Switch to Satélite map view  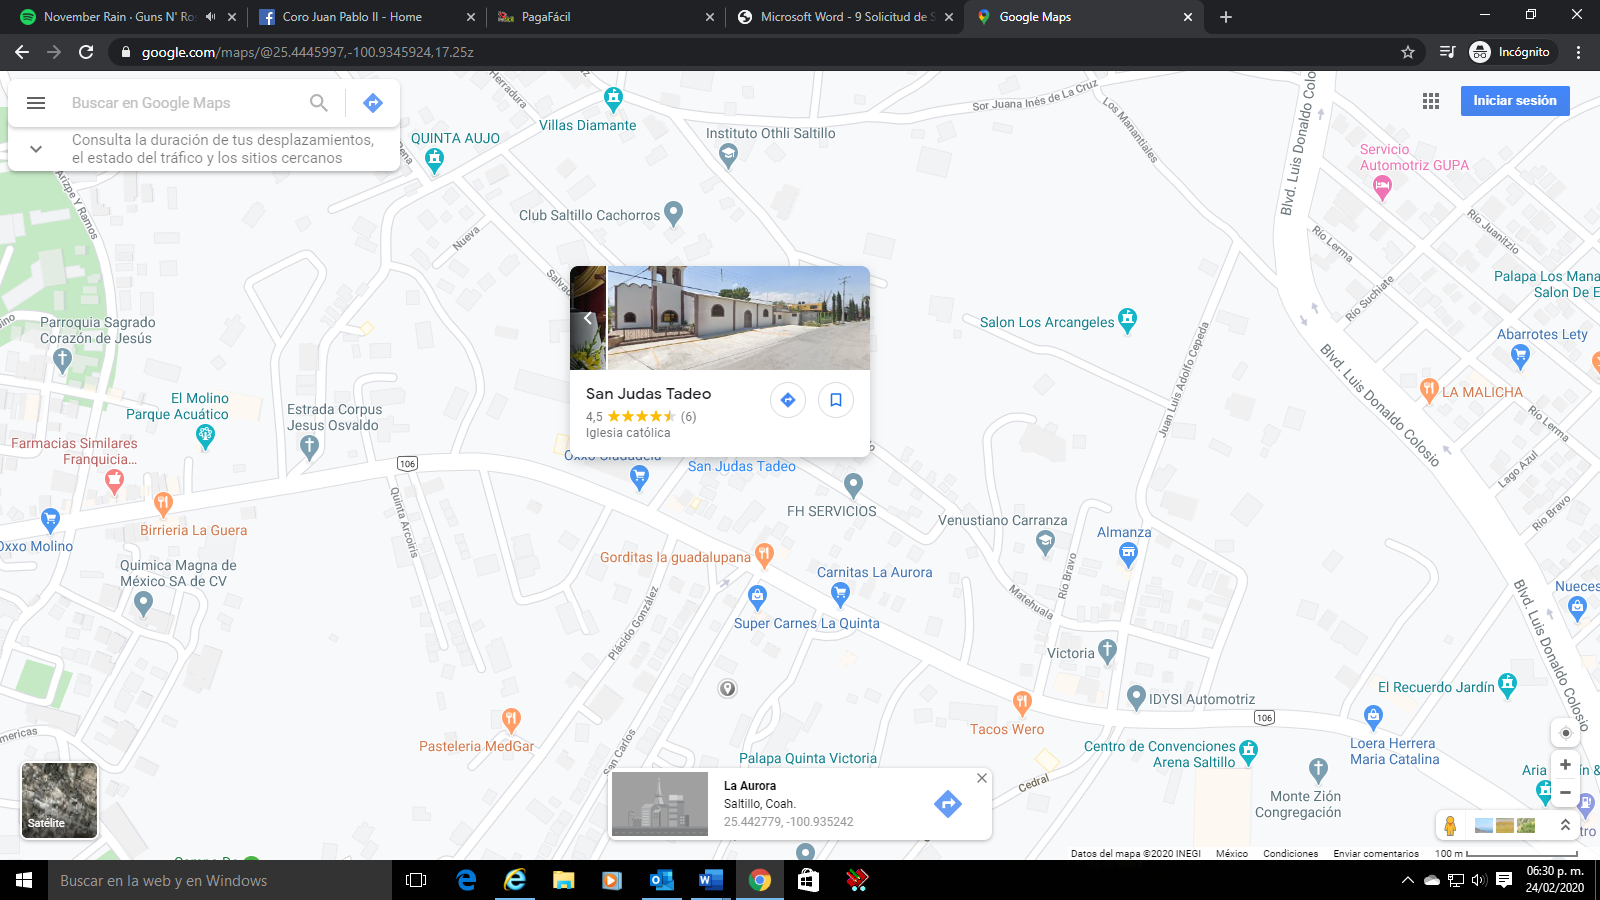[x=59, y=800]
